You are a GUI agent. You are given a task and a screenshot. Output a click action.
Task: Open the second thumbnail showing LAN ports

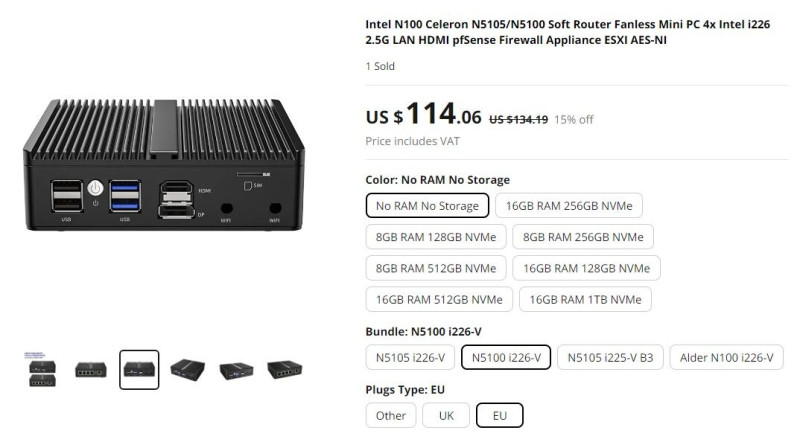[91, 370]
